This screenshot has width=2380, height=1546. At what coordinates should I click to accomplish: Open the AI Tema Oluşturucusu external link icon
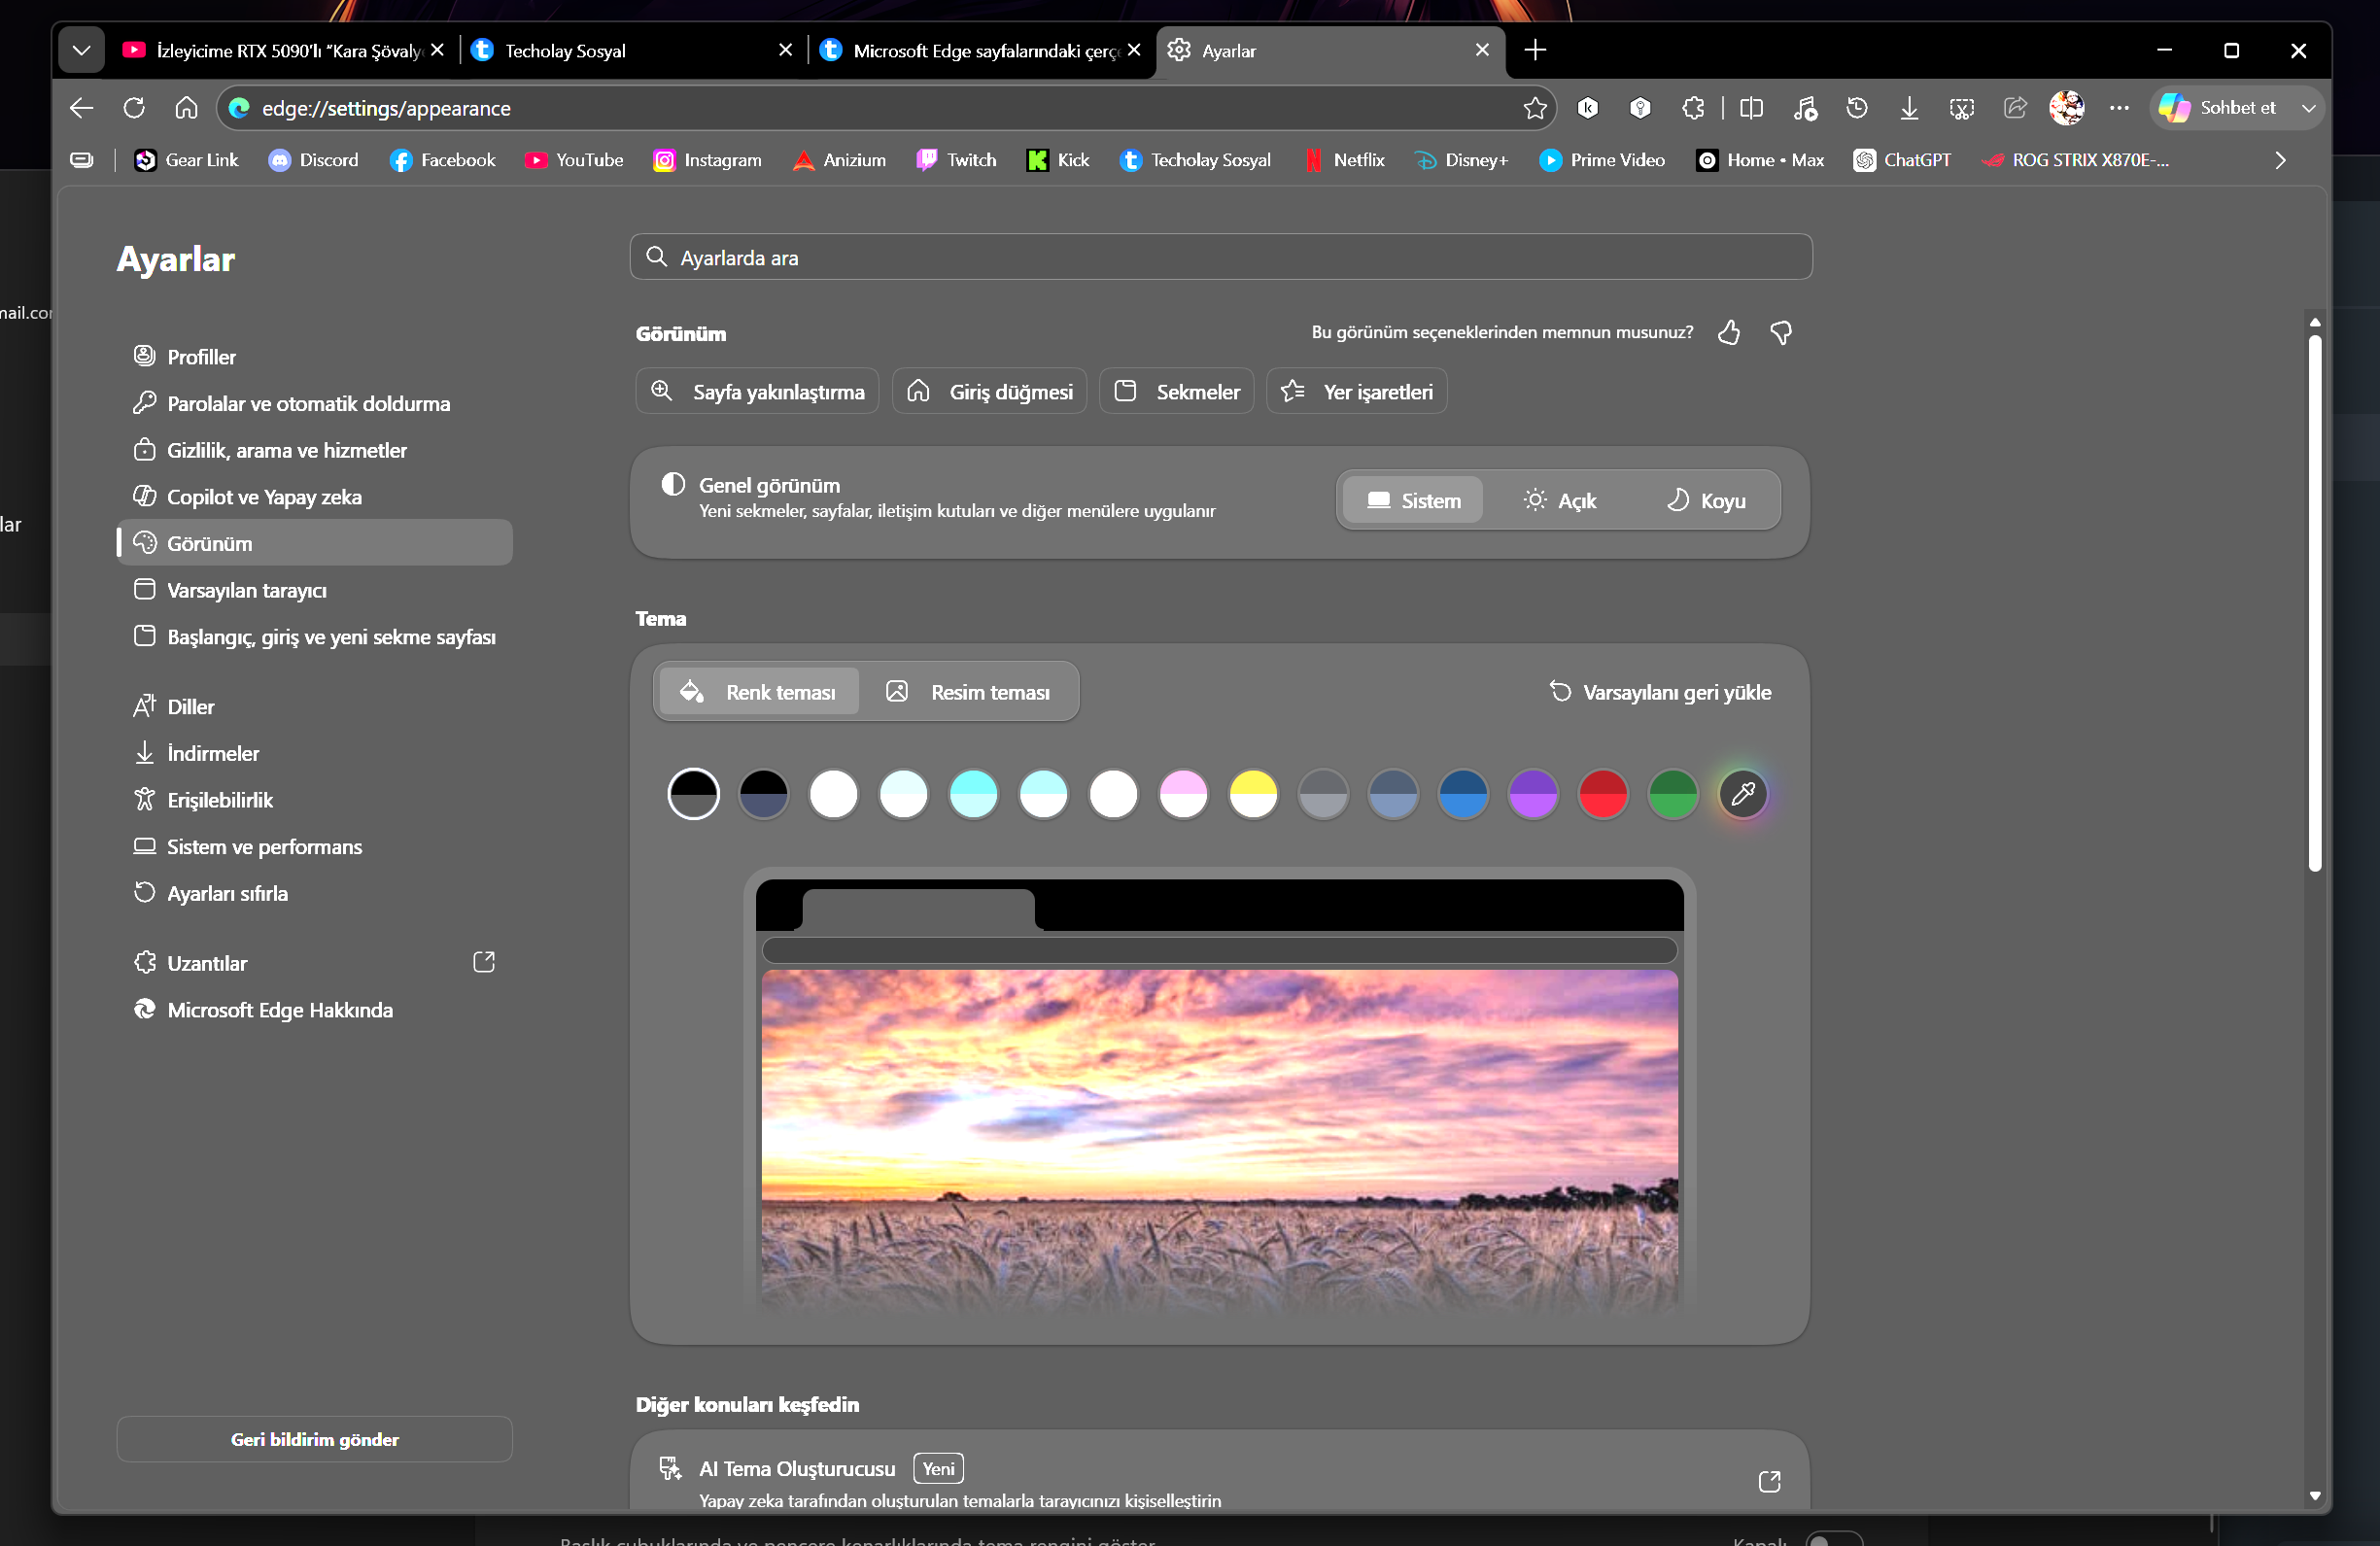pos(1770,1481)
